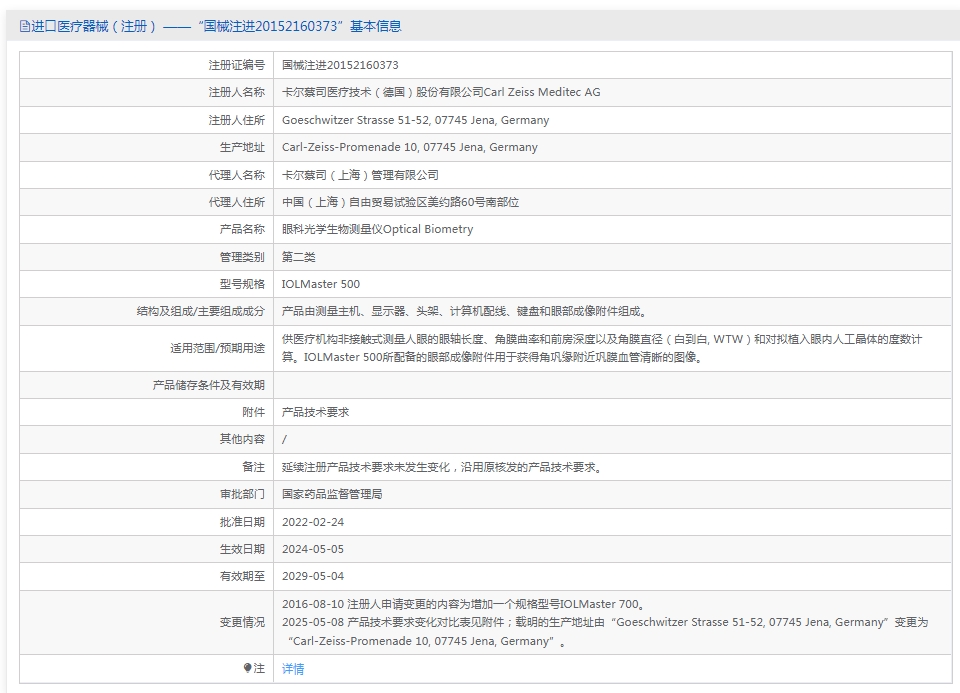960x693 pixels.
Task: Click the 适用范围/预期用途 label
Action: (217, 348)
